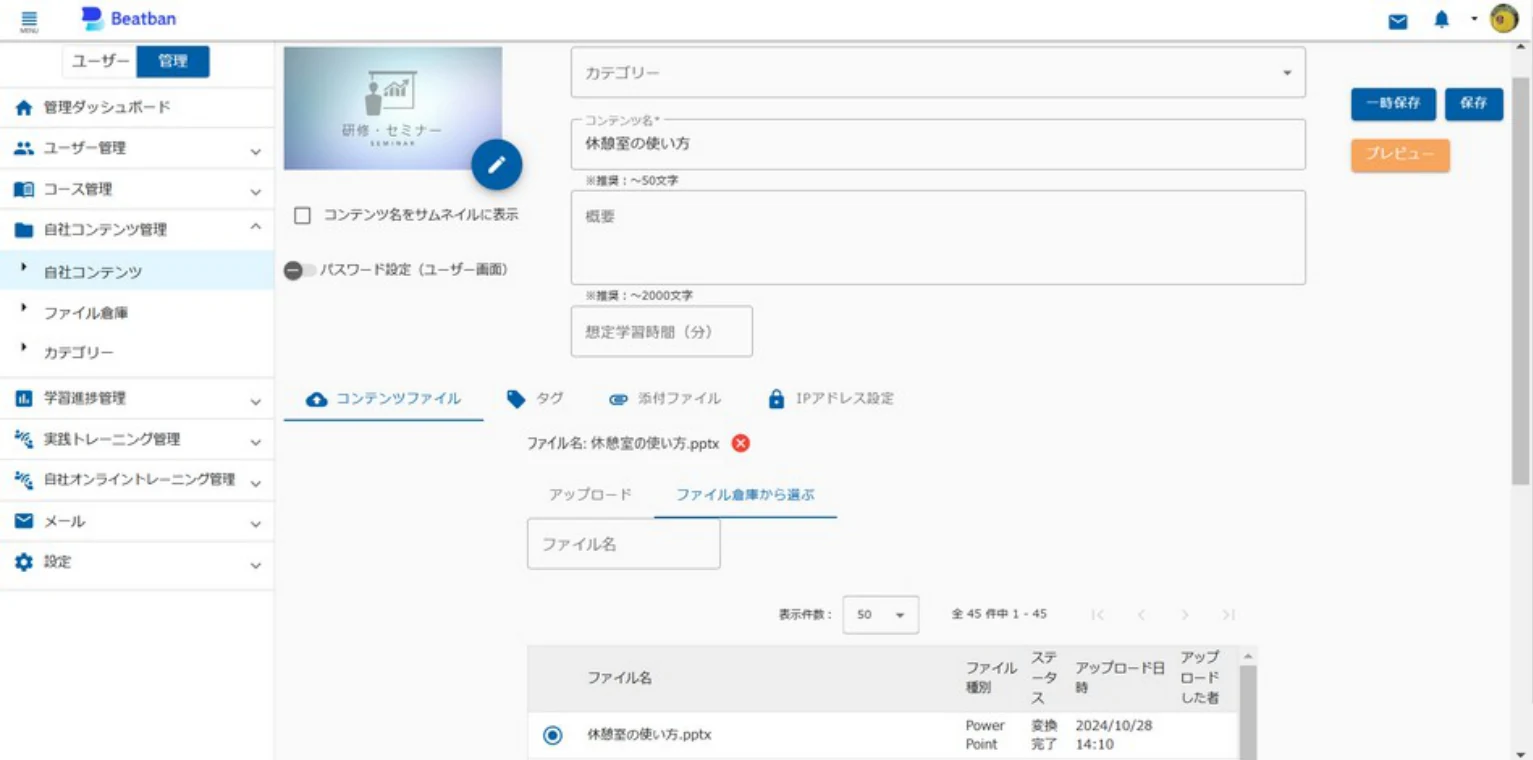Click the 保存 button
This screenshot has width=1533, height=760.
click(x=1474, y=104)
